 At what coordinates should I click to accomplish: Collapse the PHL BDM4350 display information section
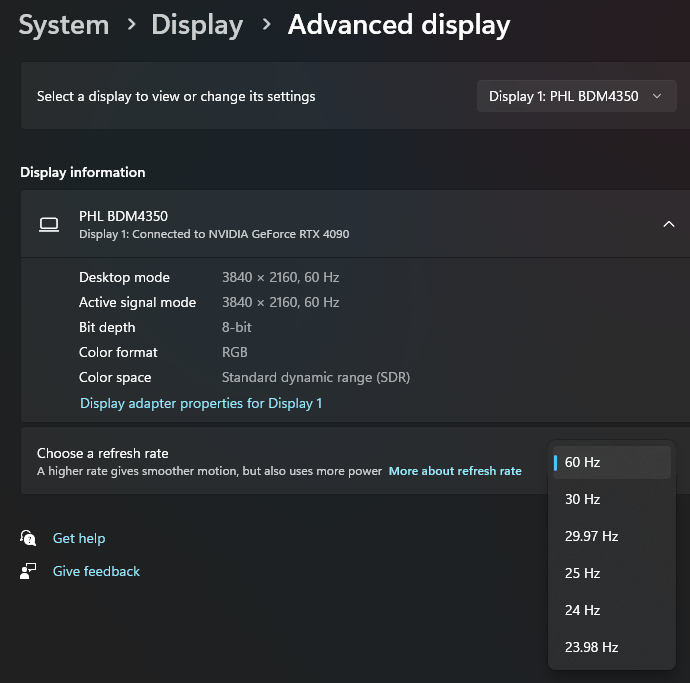point(668,224)
